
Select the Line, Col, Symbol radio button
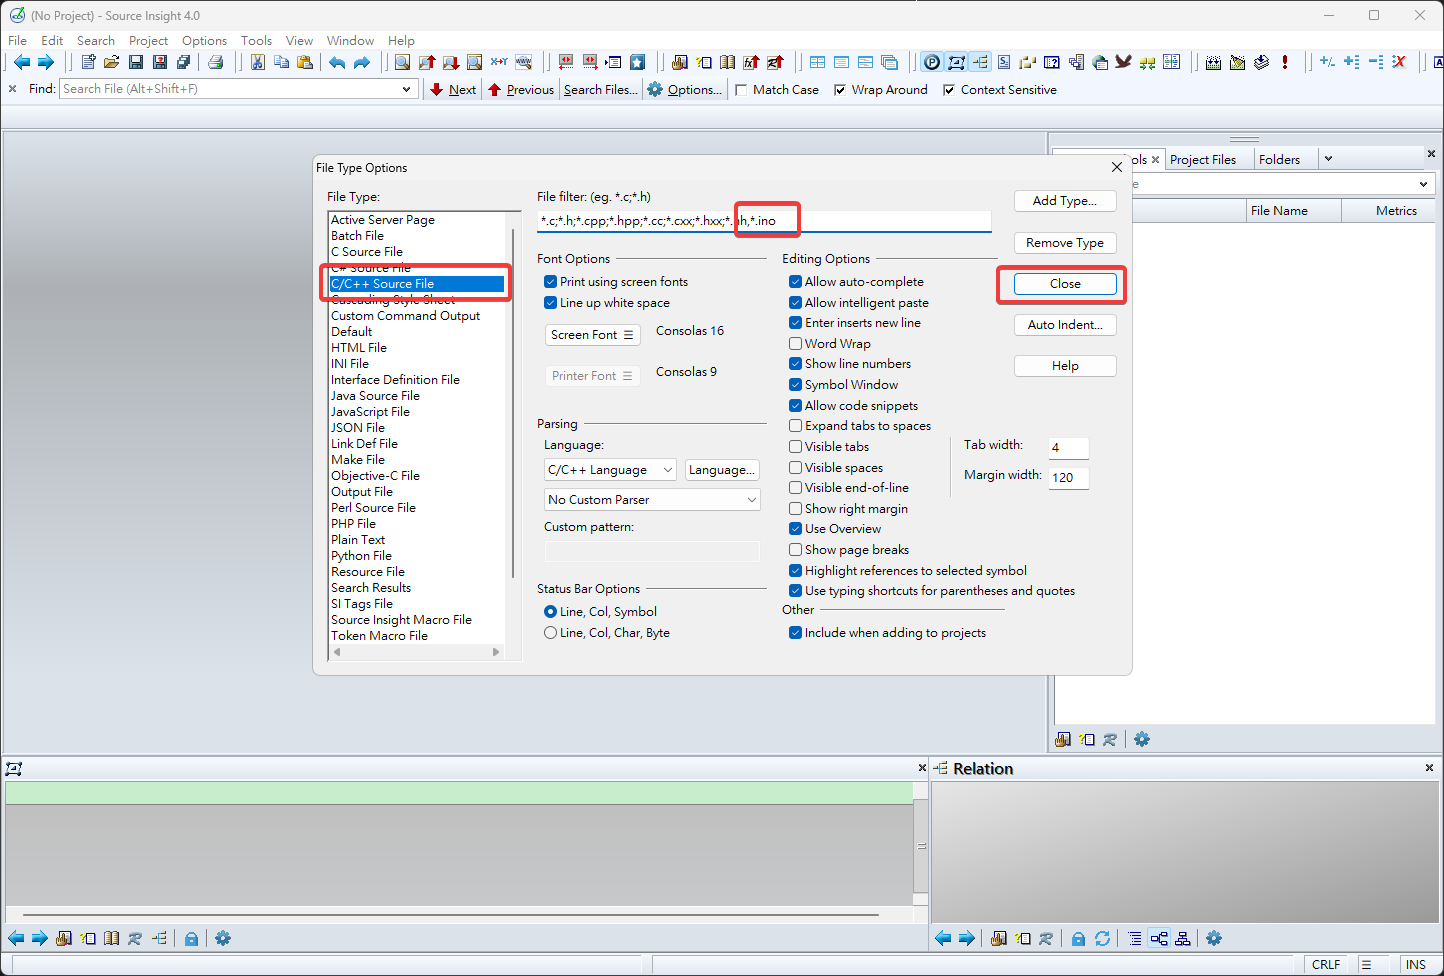point(550,612)
